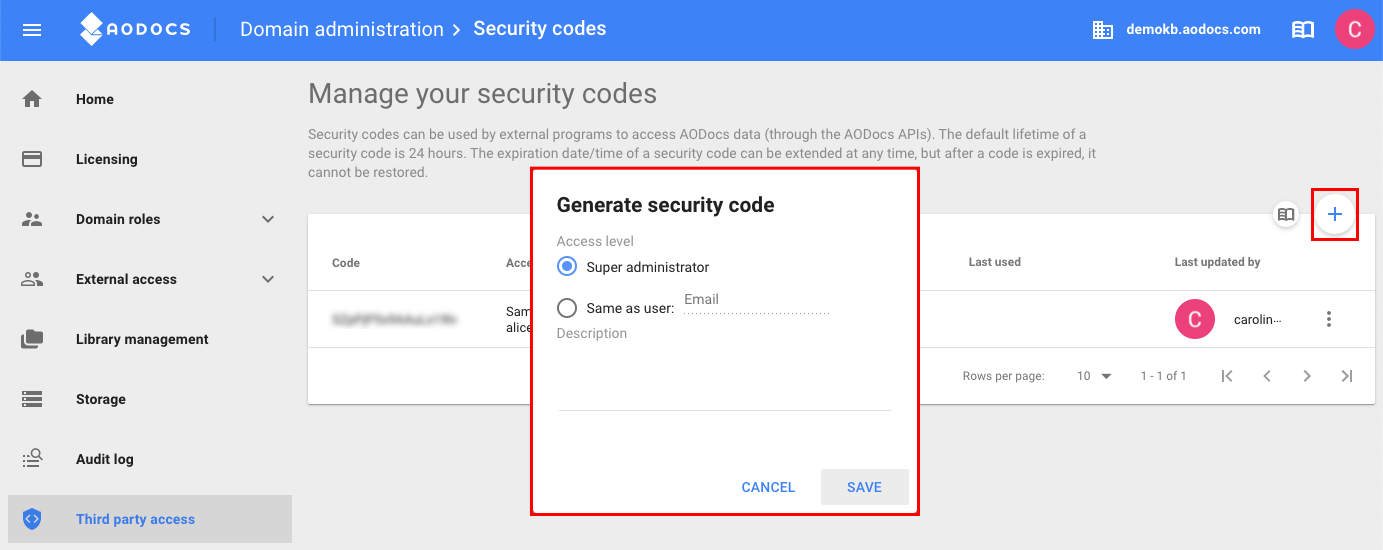The image size is (1383, 550).
Task: Select the Same as user radio button
Action: [x=567, y=308]
